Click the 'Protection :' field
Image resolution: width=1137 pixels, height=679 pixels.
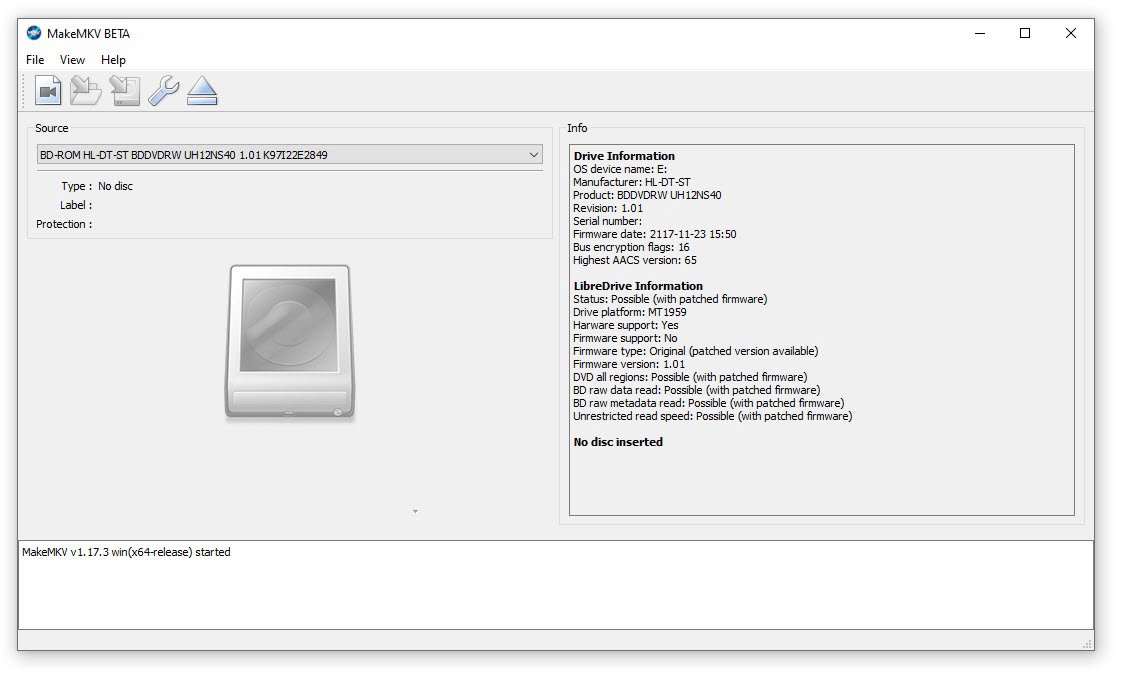click(65, 224)
